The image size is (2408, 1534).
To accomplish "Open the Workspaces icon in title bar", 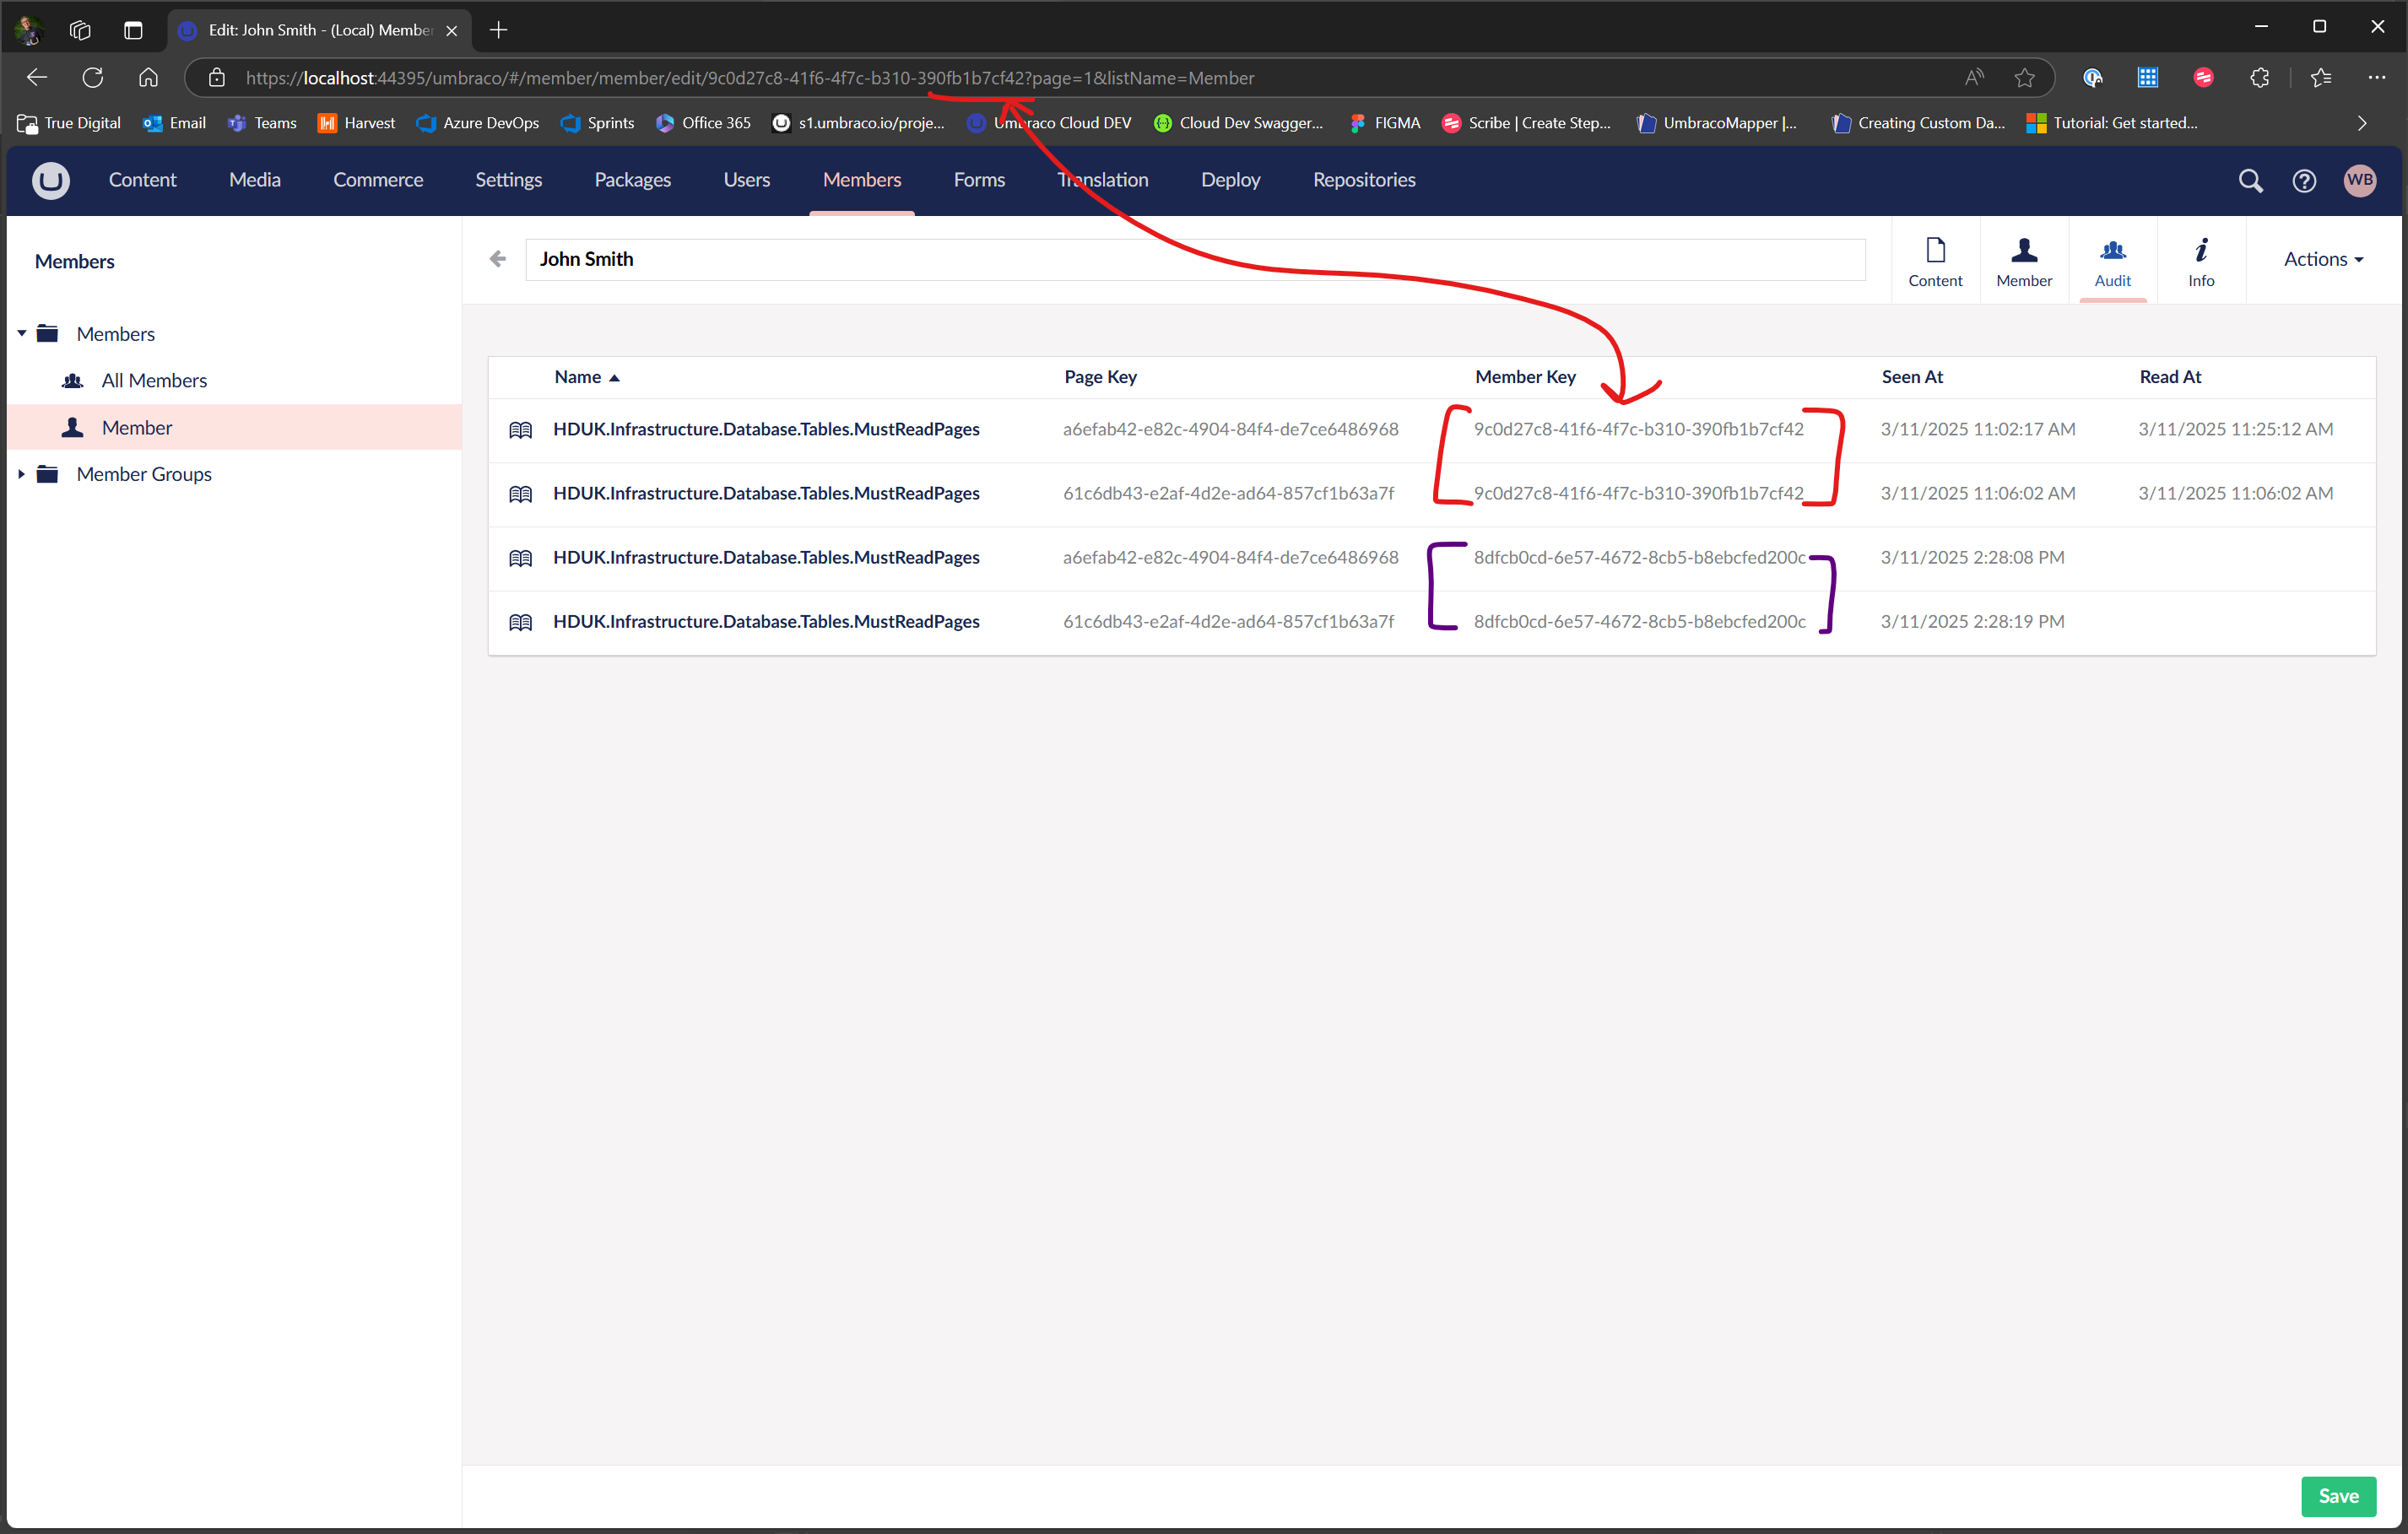I will [x=80, y=30].
